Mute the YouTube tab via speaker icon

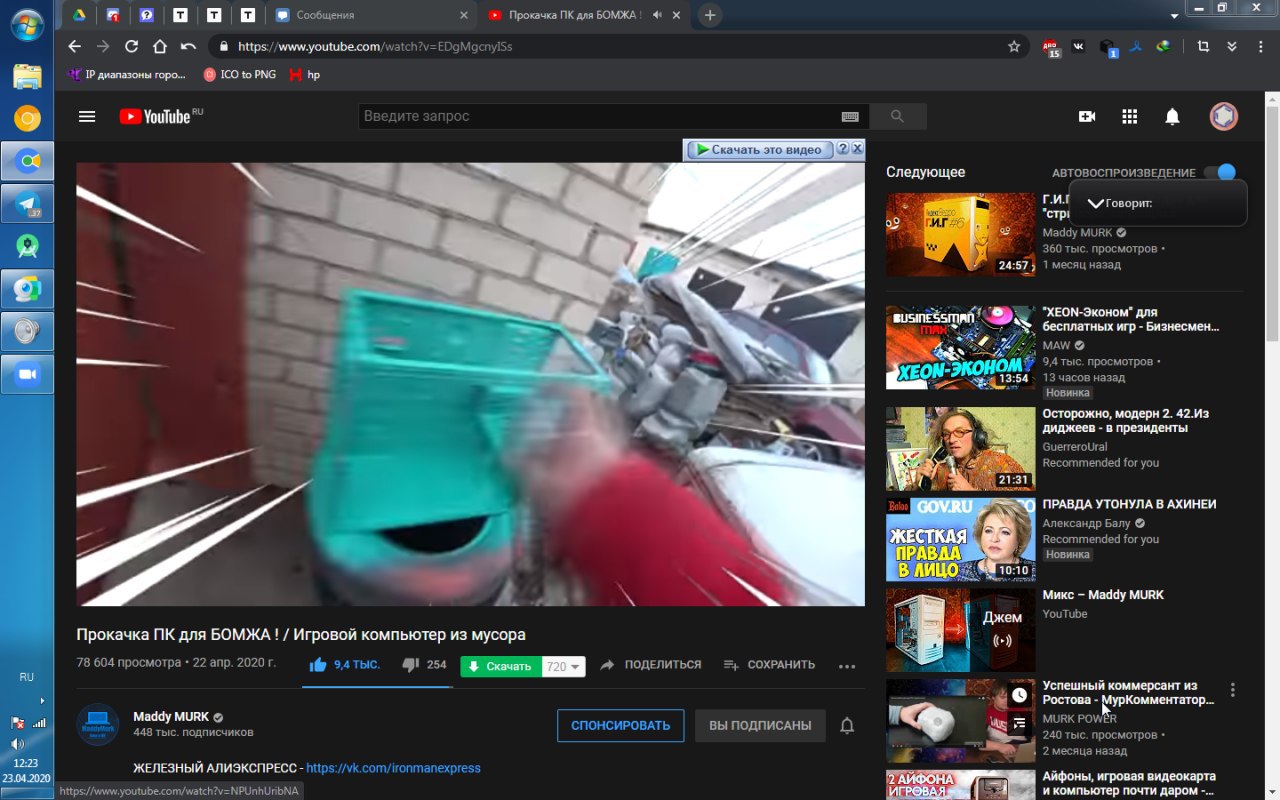[657, 15]
